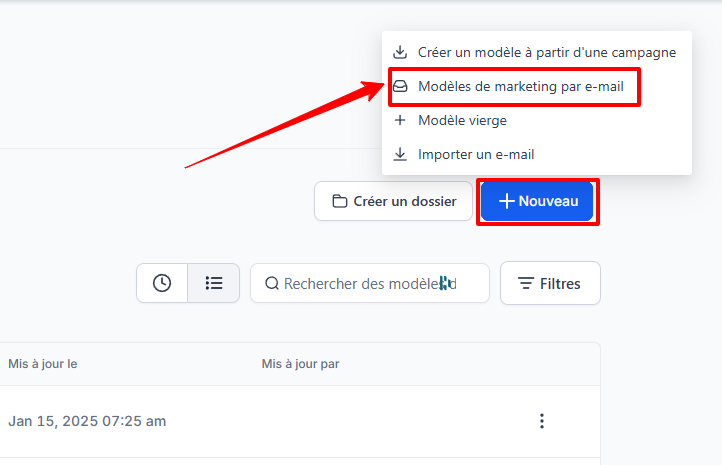Screen dimensions: 722x465
Task: Click the import icon beside Importer un e-mail
Action: click(400, 154)
